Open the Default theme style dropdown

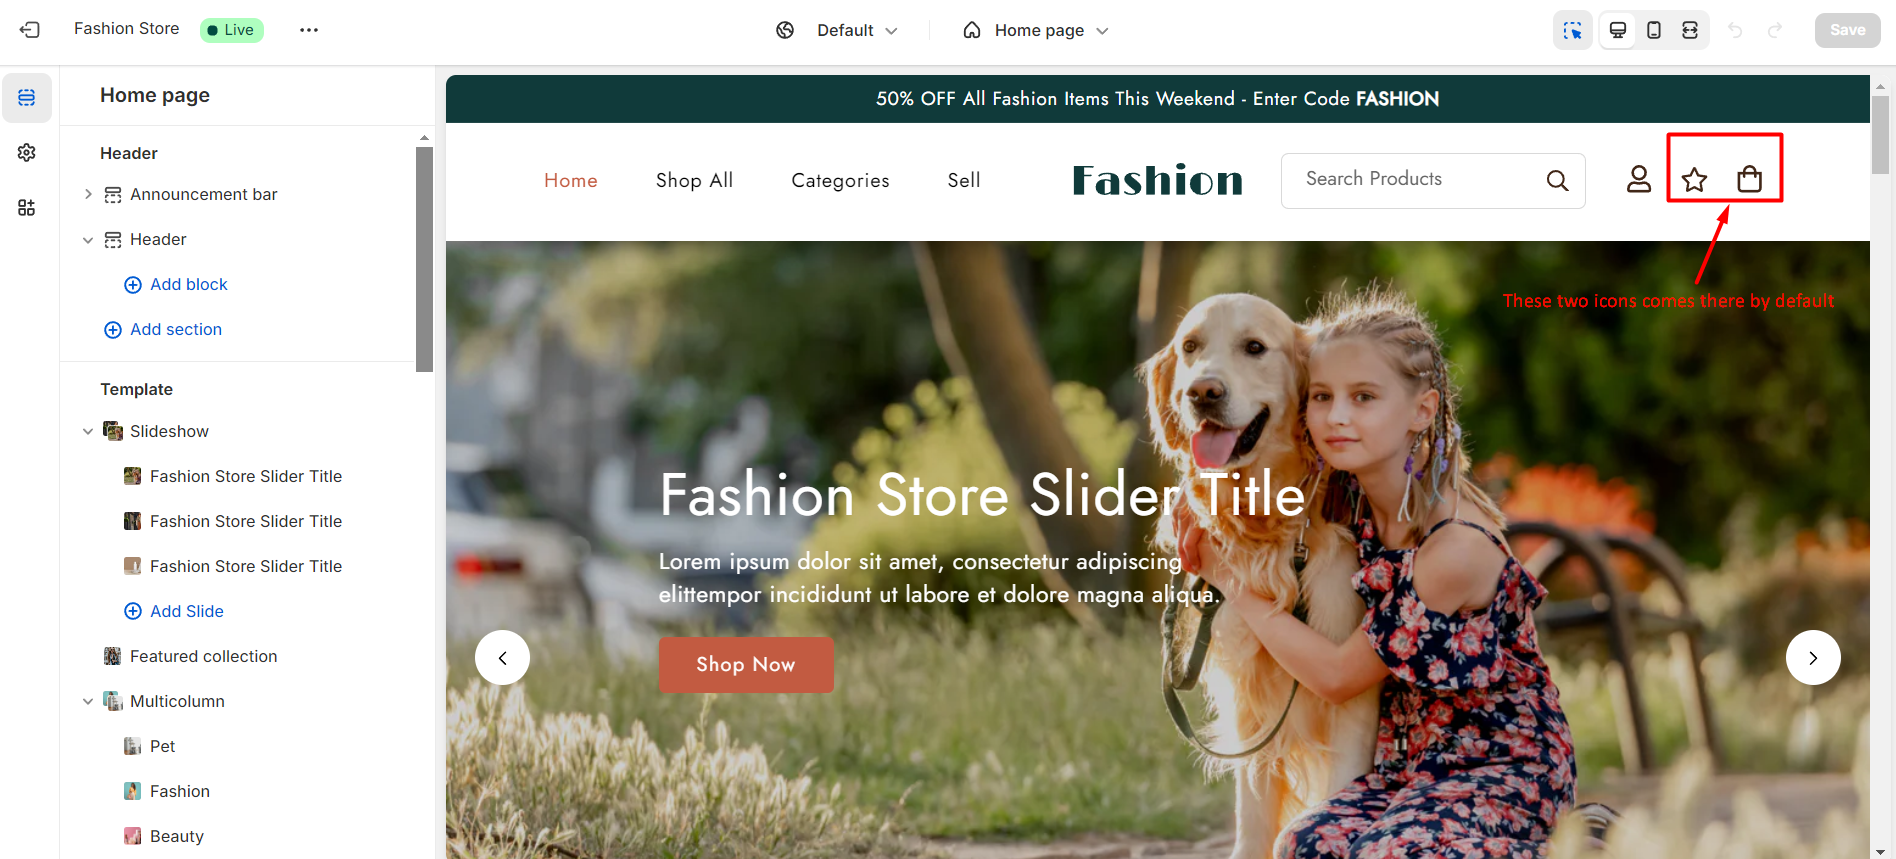click(x=838, y=30)
